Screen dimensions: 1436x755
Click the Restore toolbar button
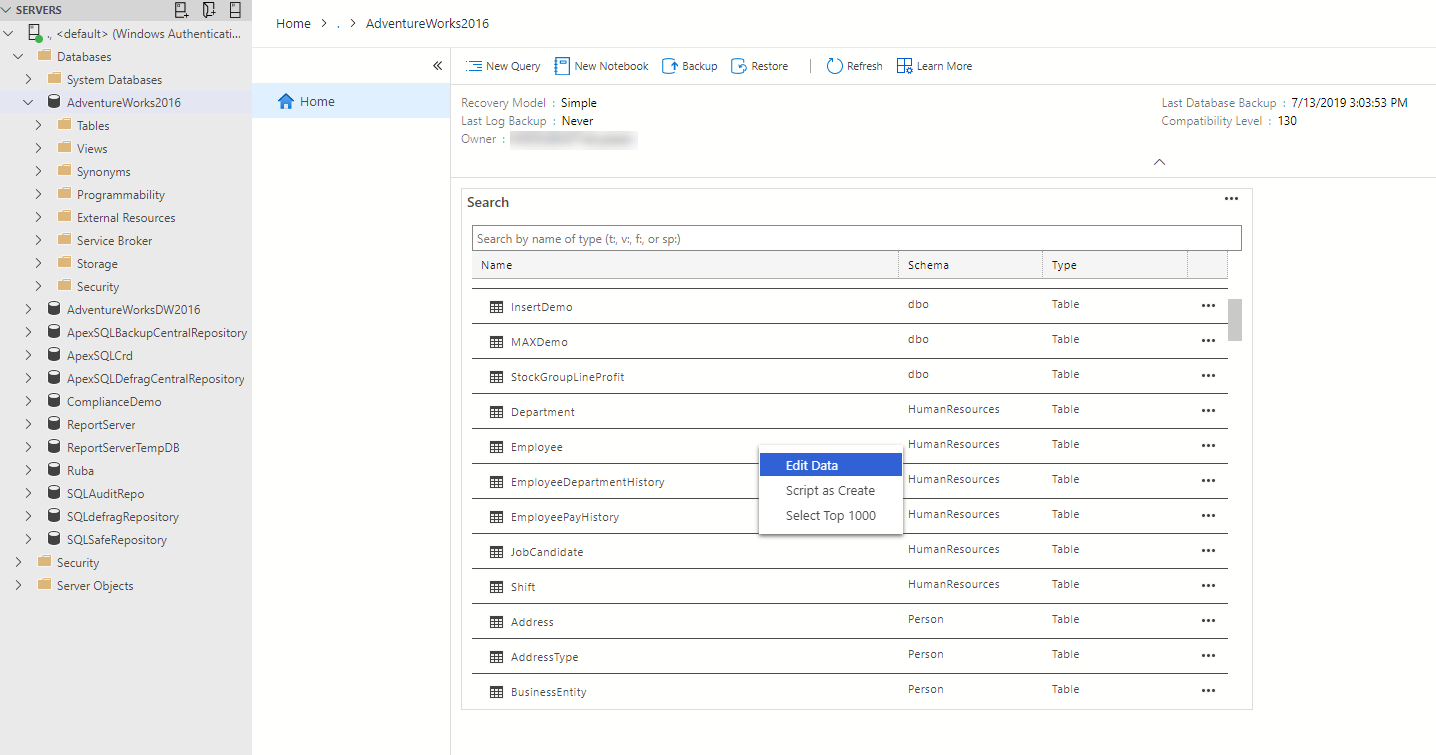tap(759, 66)
